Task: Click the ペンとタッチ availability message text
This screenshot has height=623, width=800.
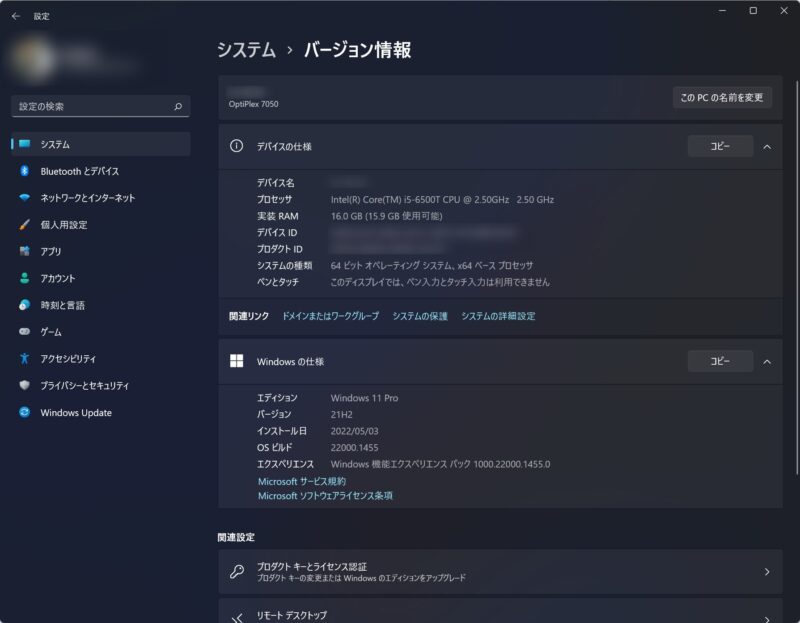Action: 440,282
